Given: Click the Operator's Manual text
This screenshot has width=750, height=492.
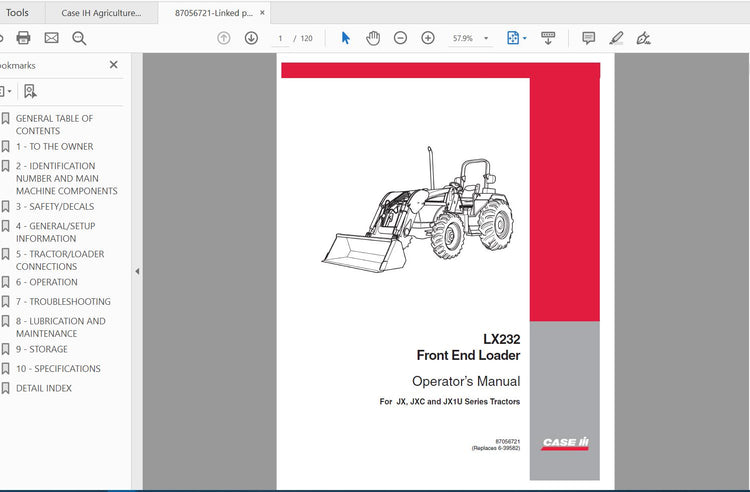Looking at the screenshot, I should click(x=466, y=381).
